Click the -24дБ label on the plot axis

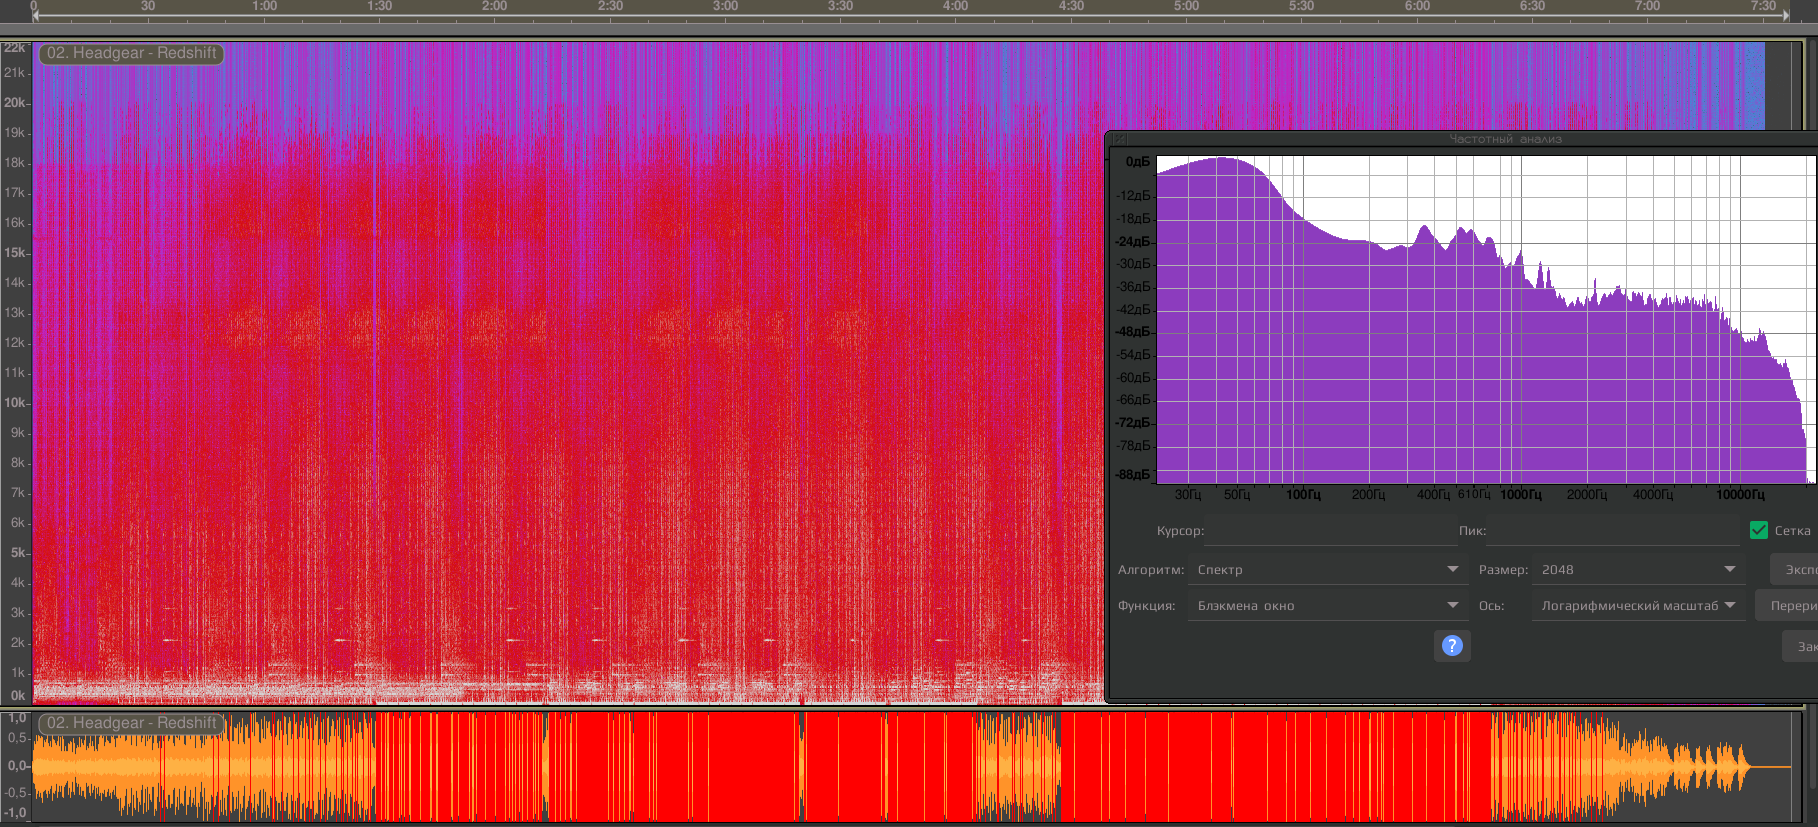coord(1134,241)
